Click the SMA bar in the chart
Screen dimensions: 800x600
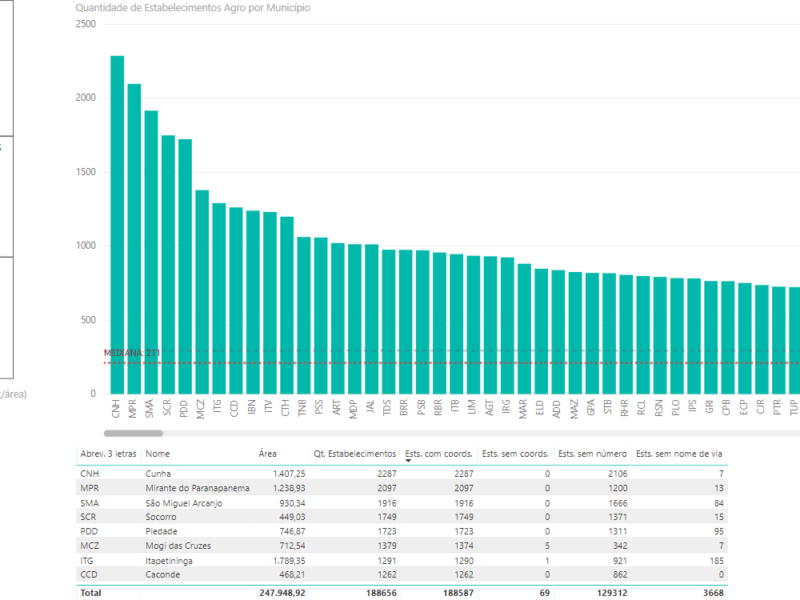click(151, 252)
